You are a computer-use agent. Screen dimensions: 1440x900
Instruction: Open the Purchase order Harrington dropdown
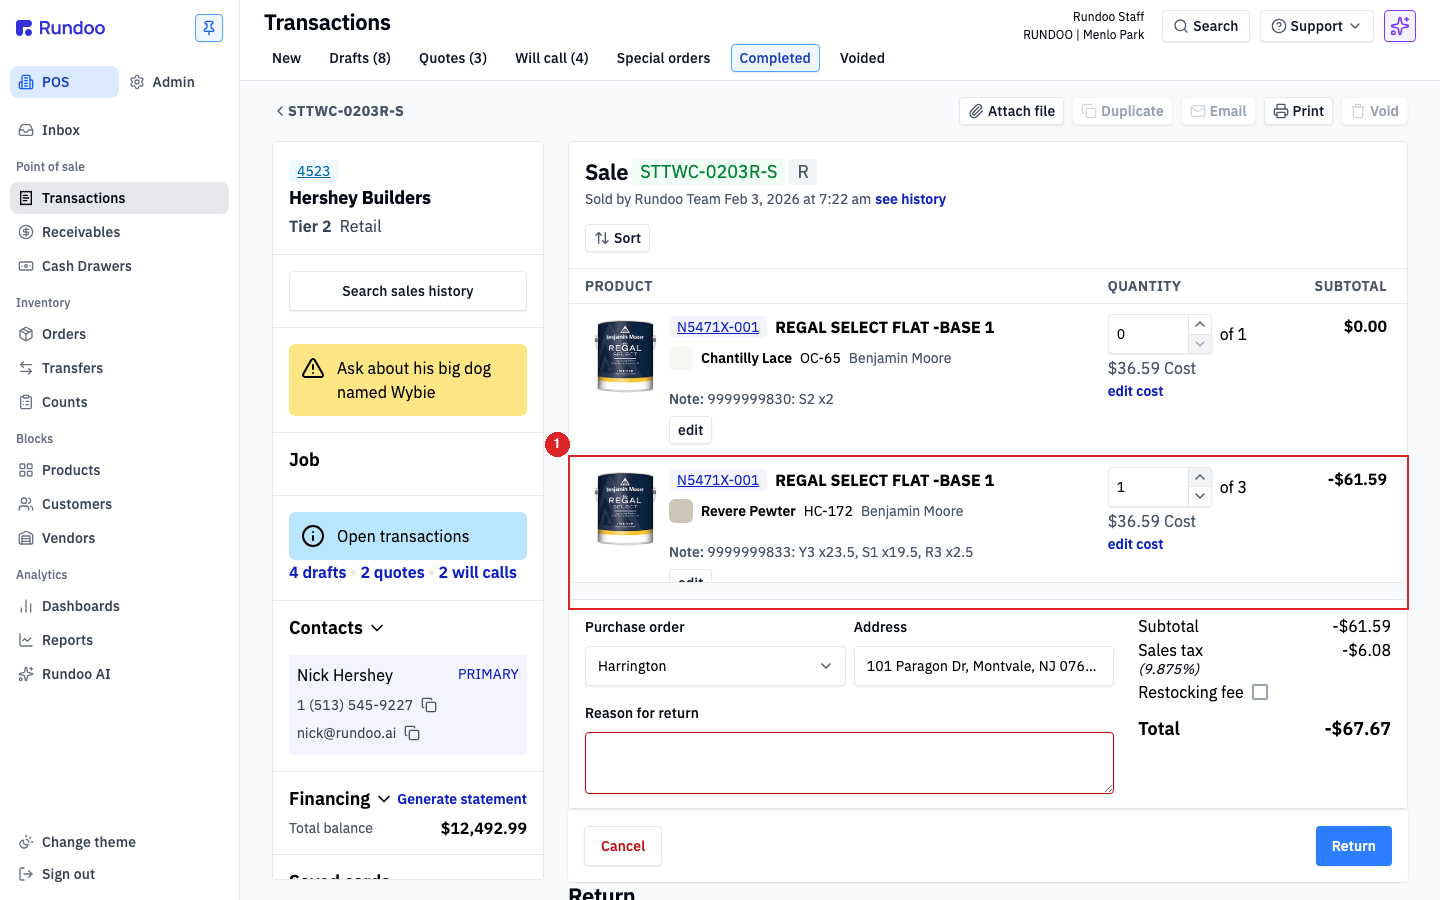(x=715, y=666)
